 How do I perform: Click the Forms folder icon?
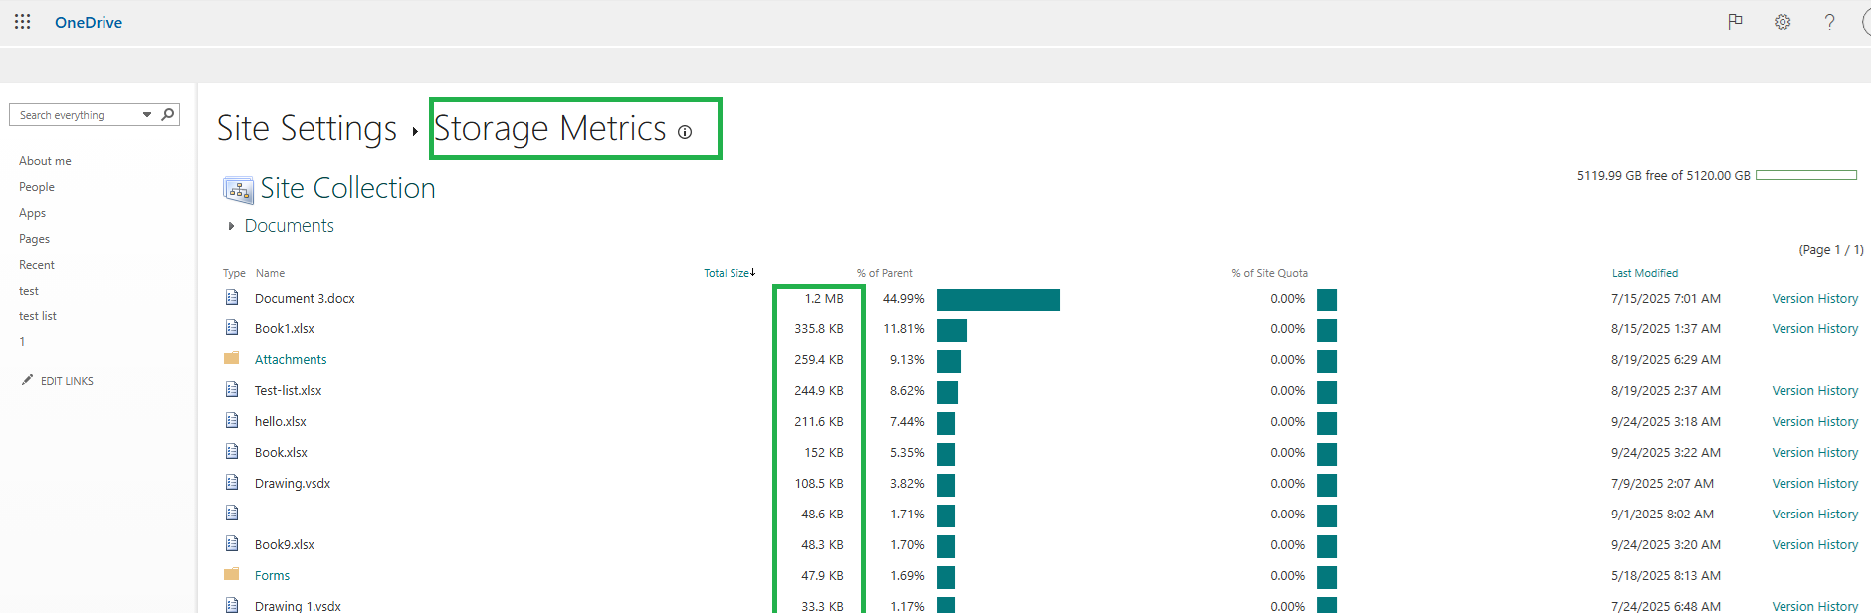(232, 574)
